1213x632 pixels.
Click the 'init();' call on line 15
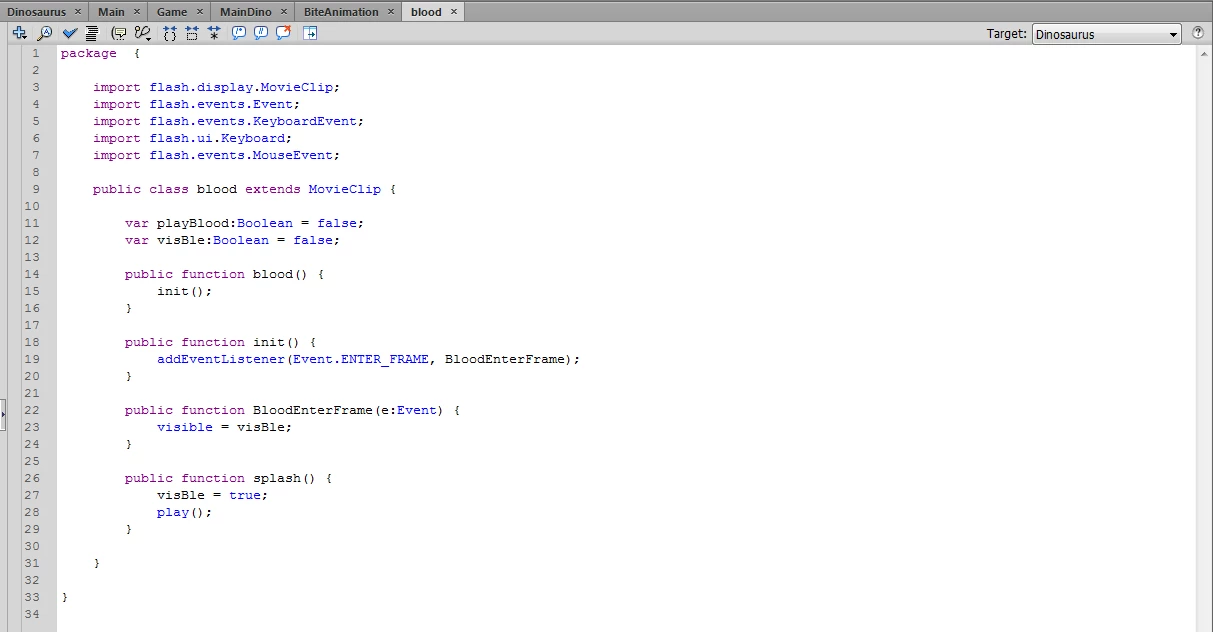185,291
